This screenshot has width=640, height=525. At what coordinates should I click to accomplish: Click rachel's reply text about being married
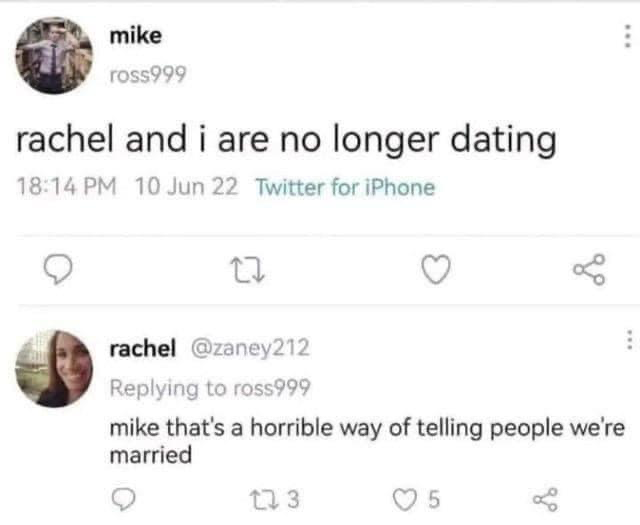(x=366, y=441)
